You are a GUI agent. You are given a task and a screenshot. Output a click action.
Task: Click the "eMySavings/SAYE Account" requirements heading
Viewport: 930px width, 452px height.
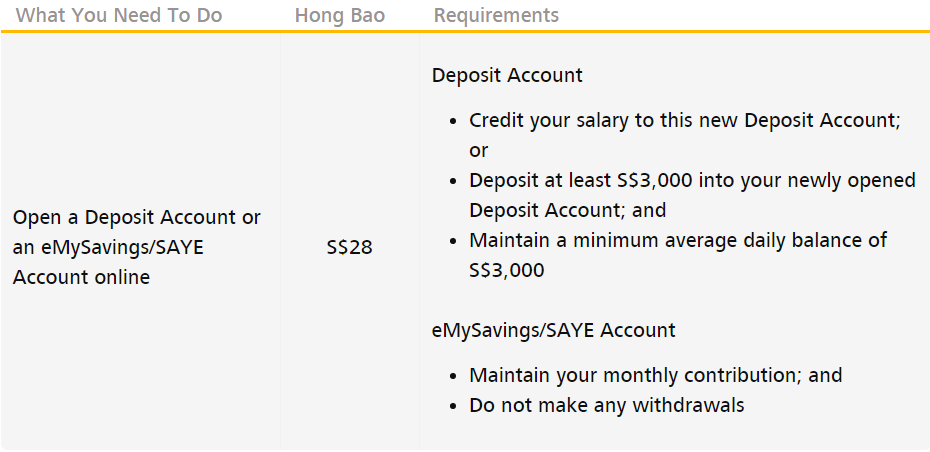[553, 330]
